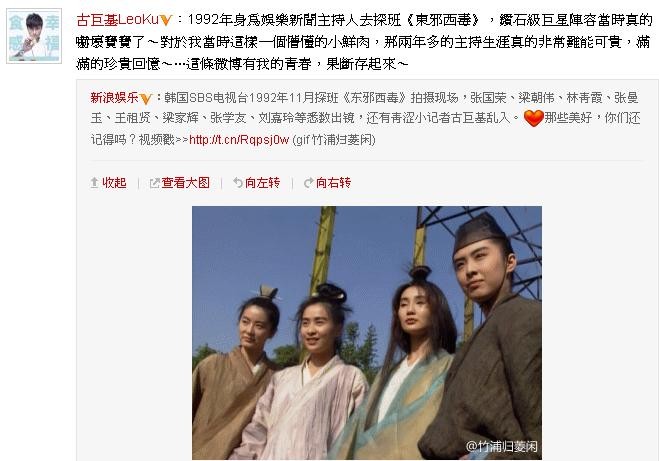
Task: Click the clockwise arrow rotate-right icon
Action: pos(309,183)
